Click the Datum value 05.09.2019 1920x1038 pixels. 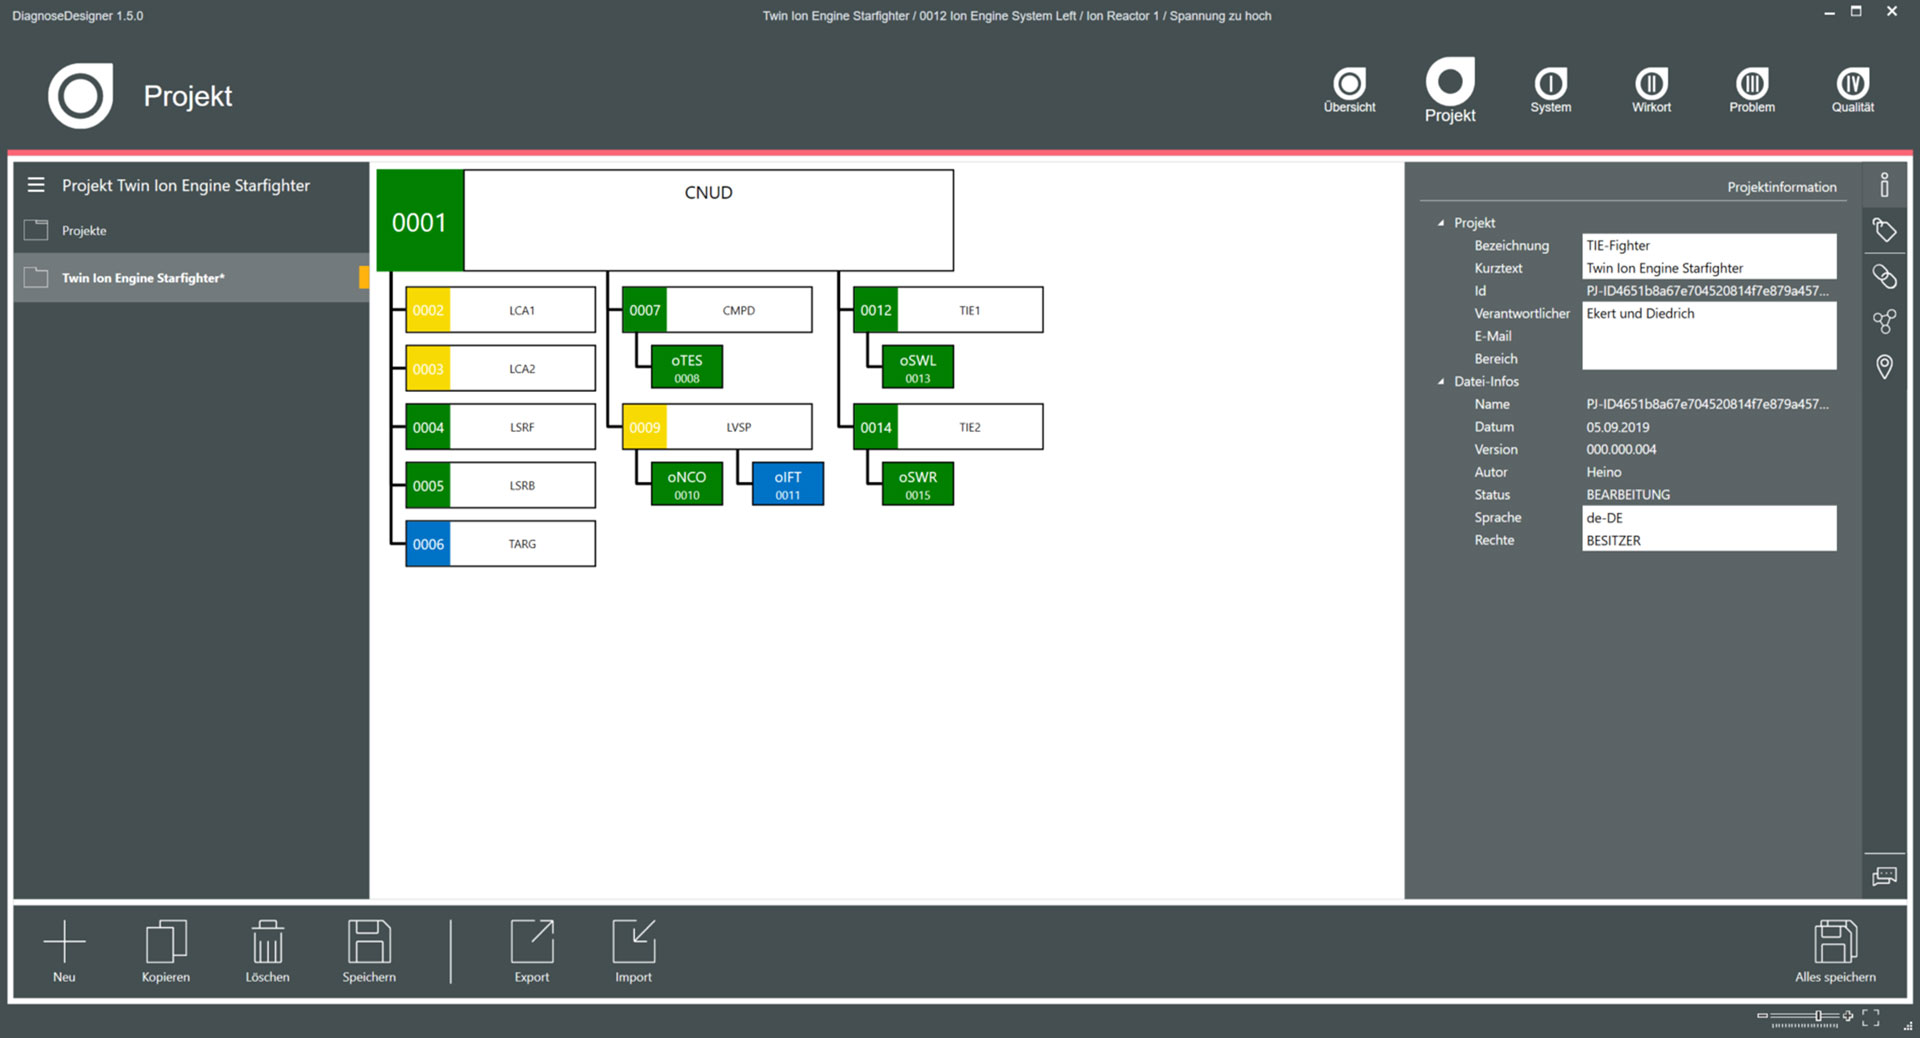click(1618, 427)
